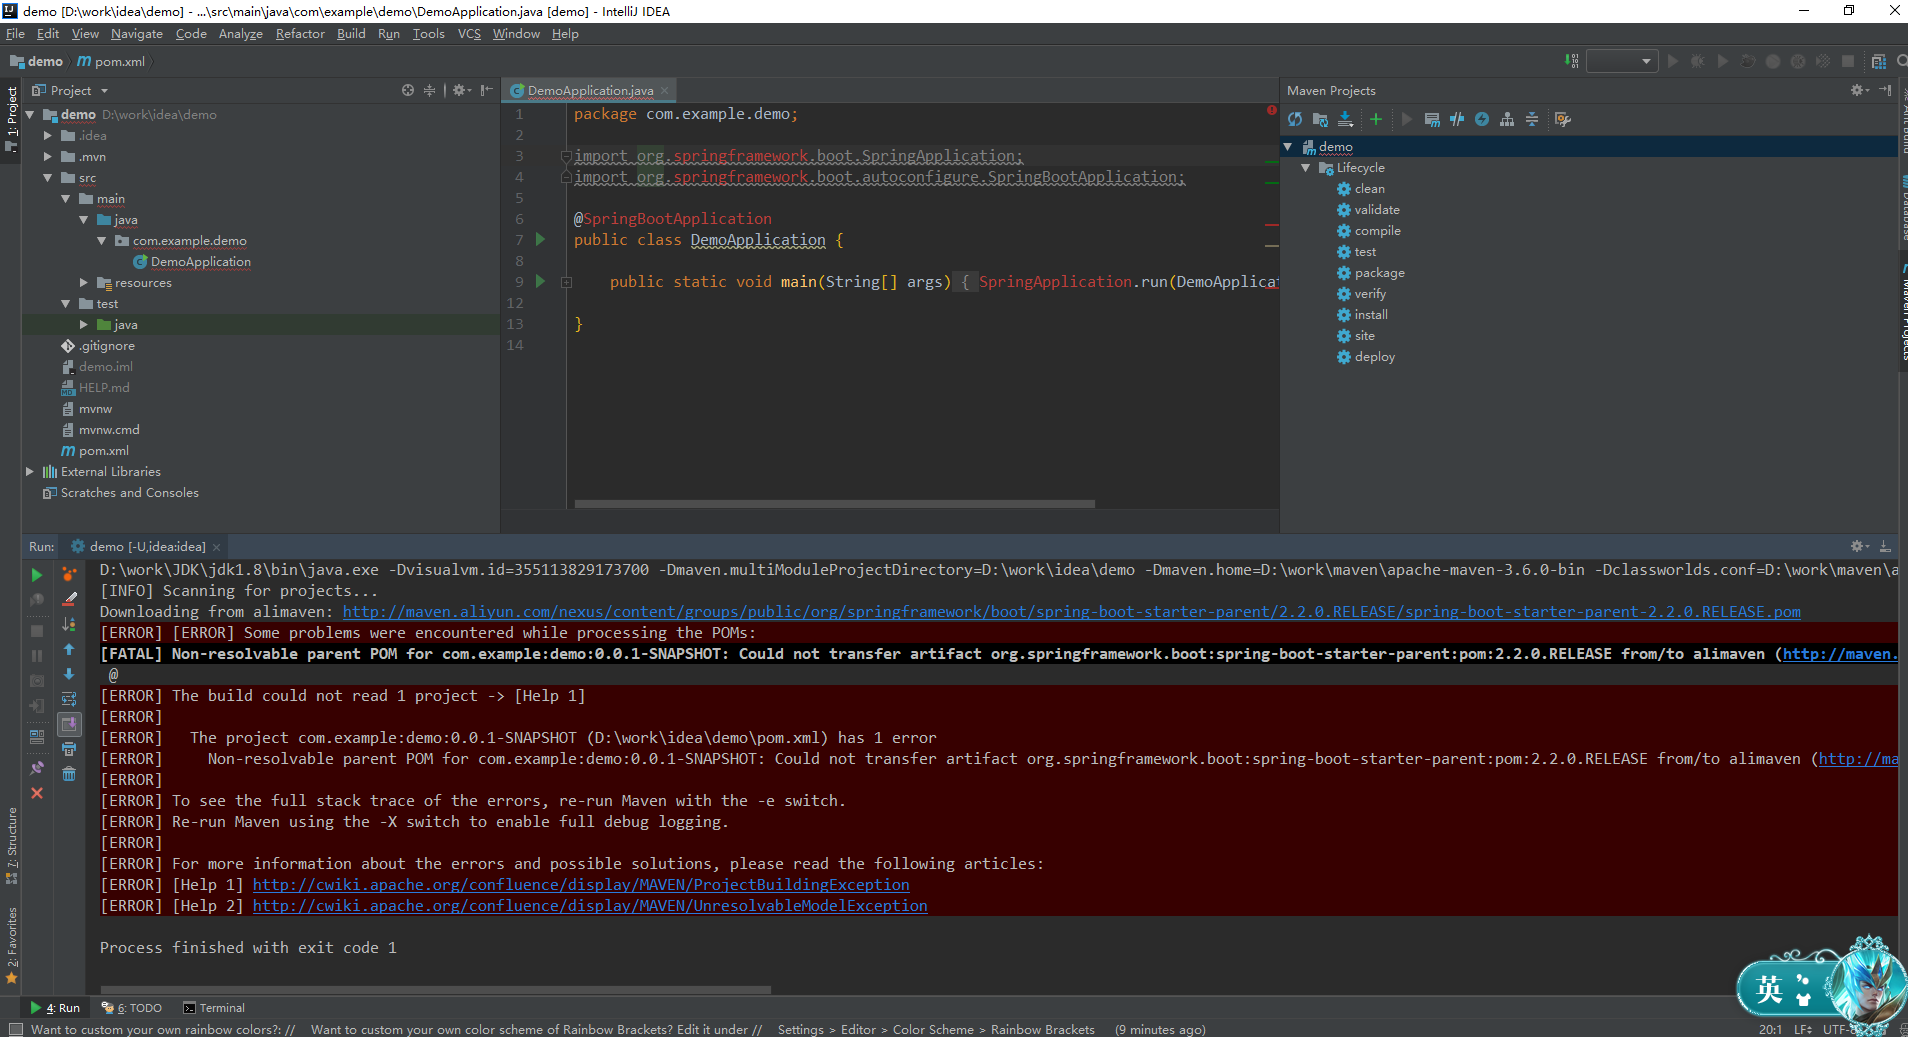This screenshot has width=1908, height=1037.
Task: Open the Refactor menu
Action: click(x=300, y=34)
